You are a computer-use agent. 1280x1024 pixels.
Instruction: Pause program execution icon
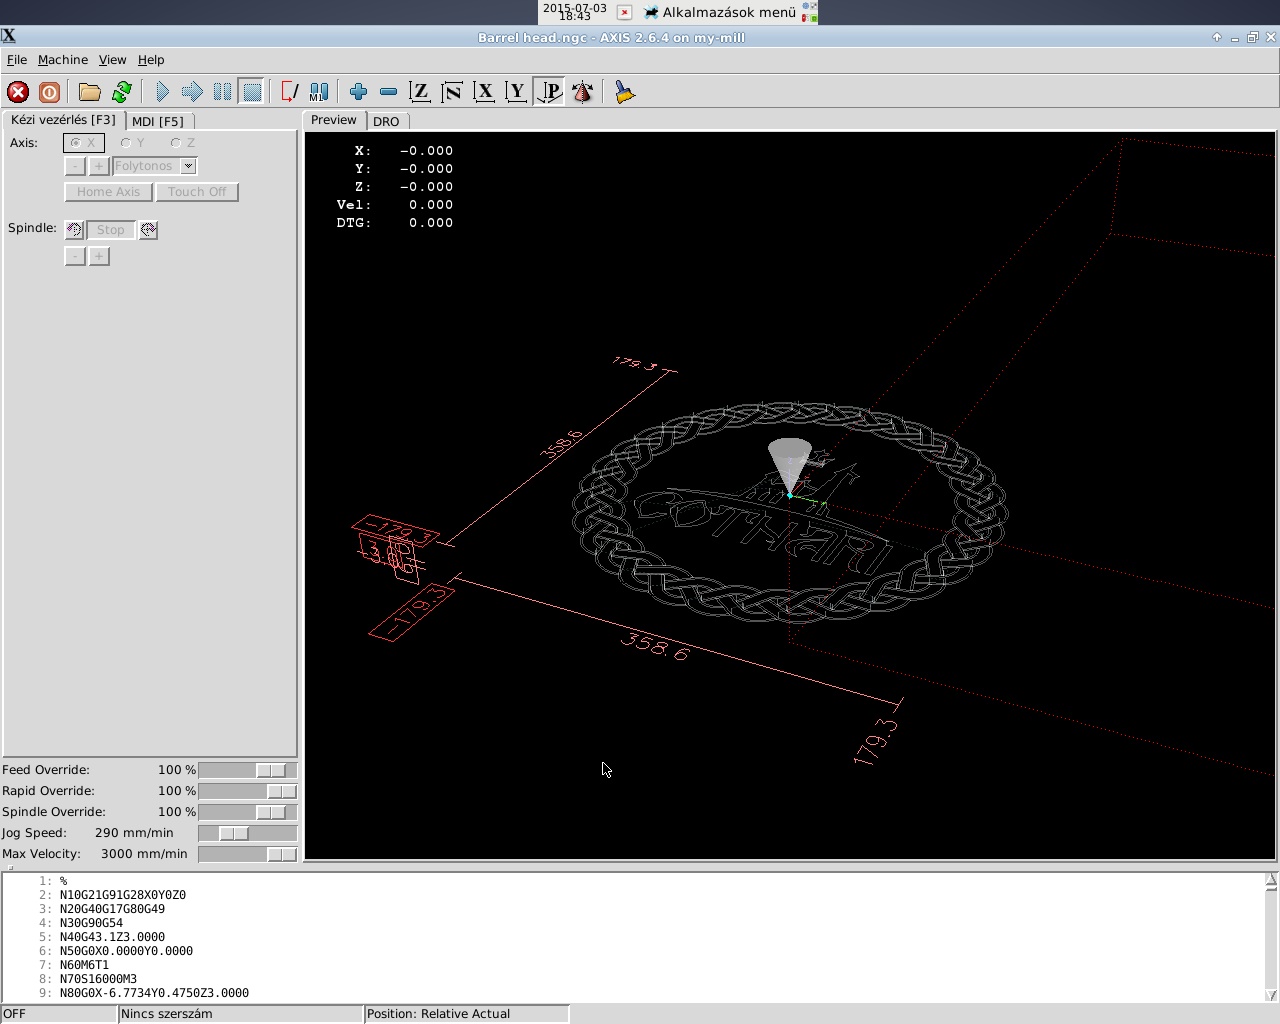[x=222, y=92]
